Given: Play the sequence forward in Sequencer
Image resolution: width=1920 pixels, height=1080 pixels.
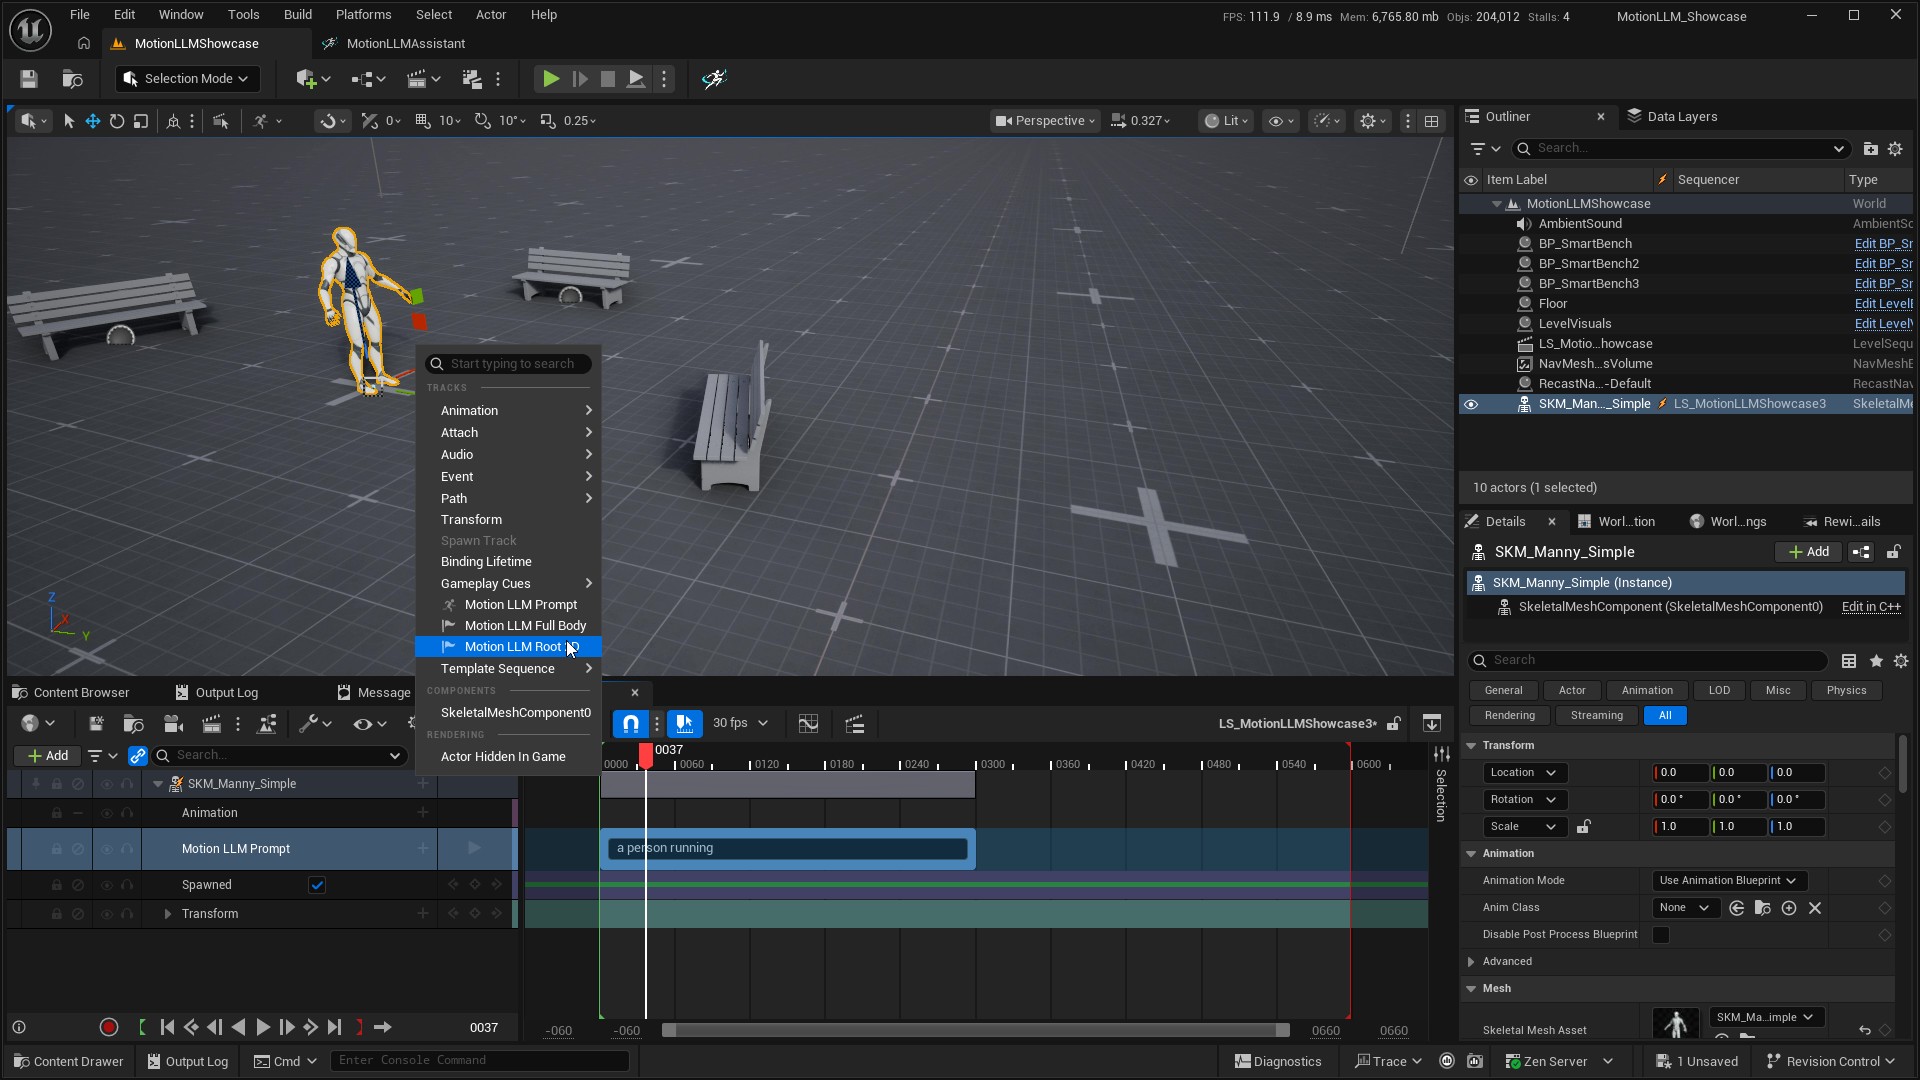Looking at the screenshot, I should (262, 1028).
